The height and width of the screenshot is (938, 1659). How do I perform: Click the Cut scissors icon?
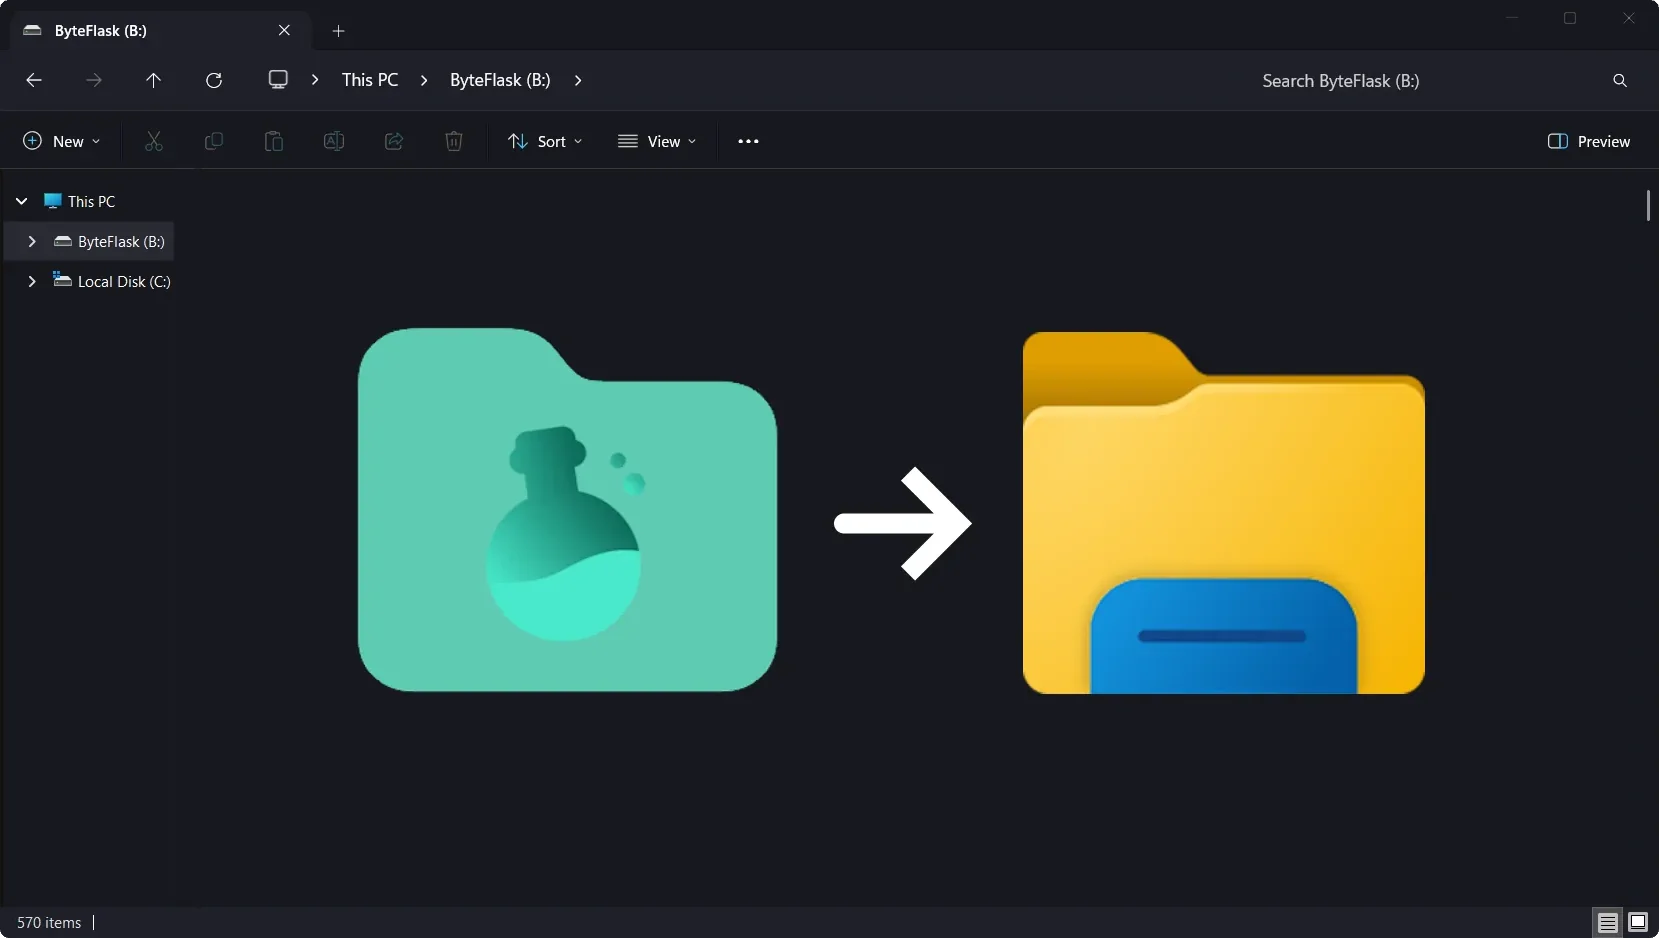click(x=153, y=141)
